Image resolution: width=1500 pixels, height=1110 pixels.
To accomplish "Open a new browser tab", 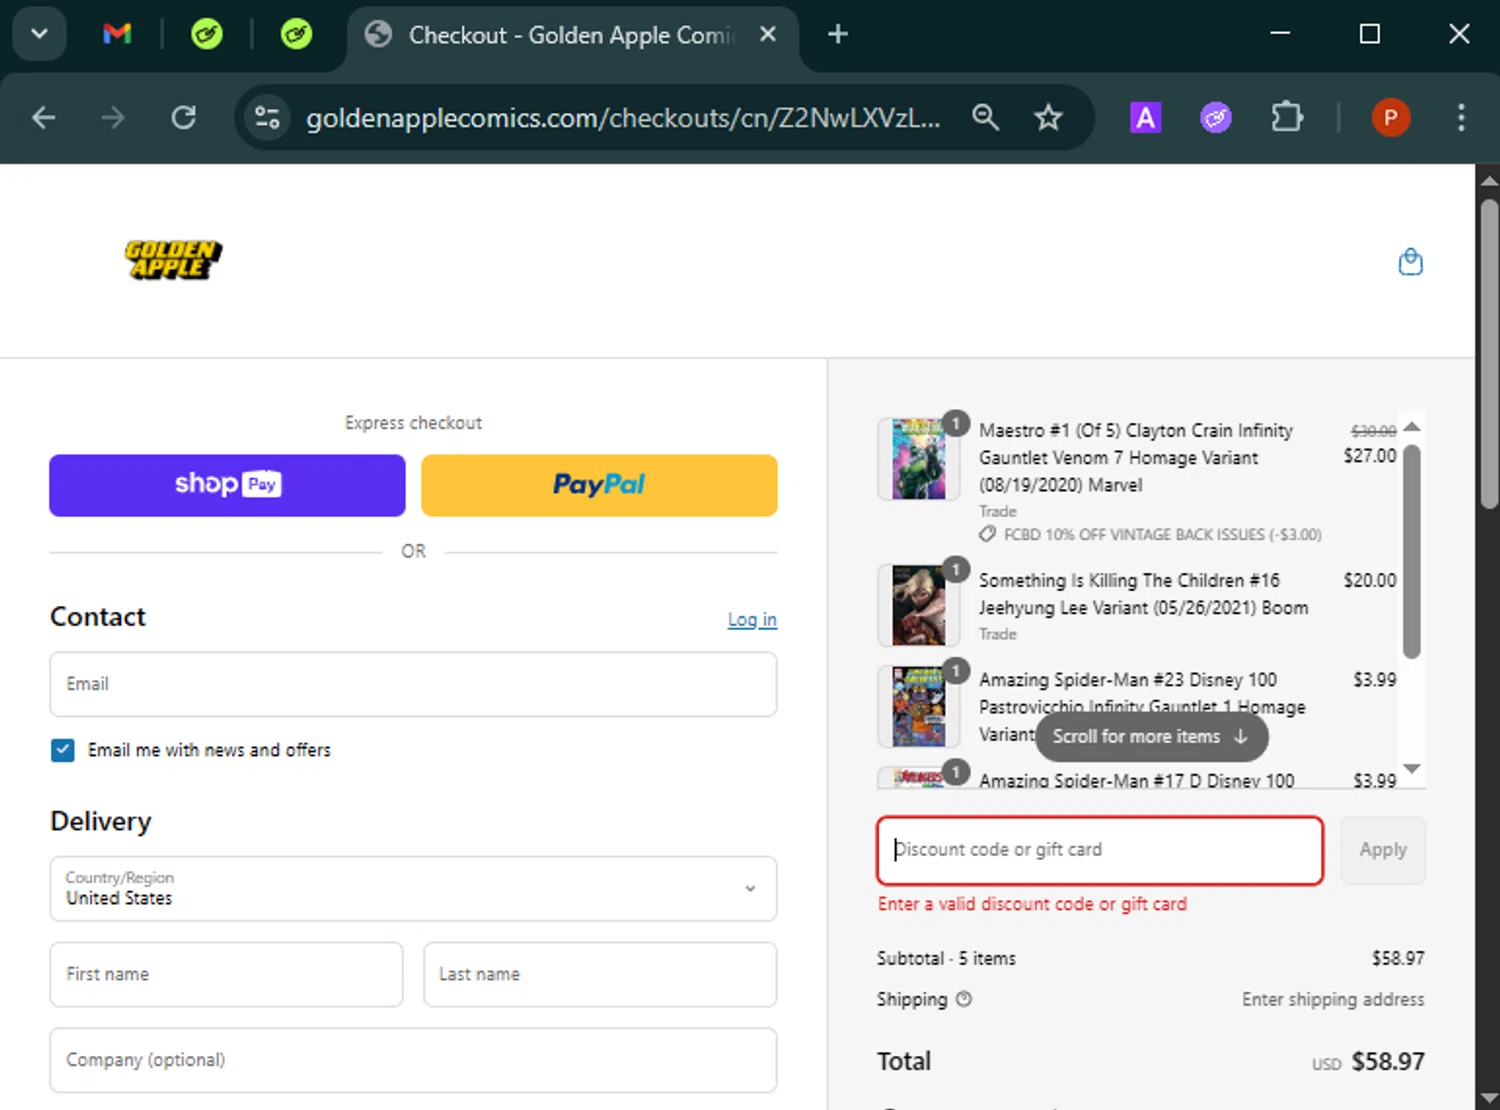I will pyautogui.click(x=838, y=34).
